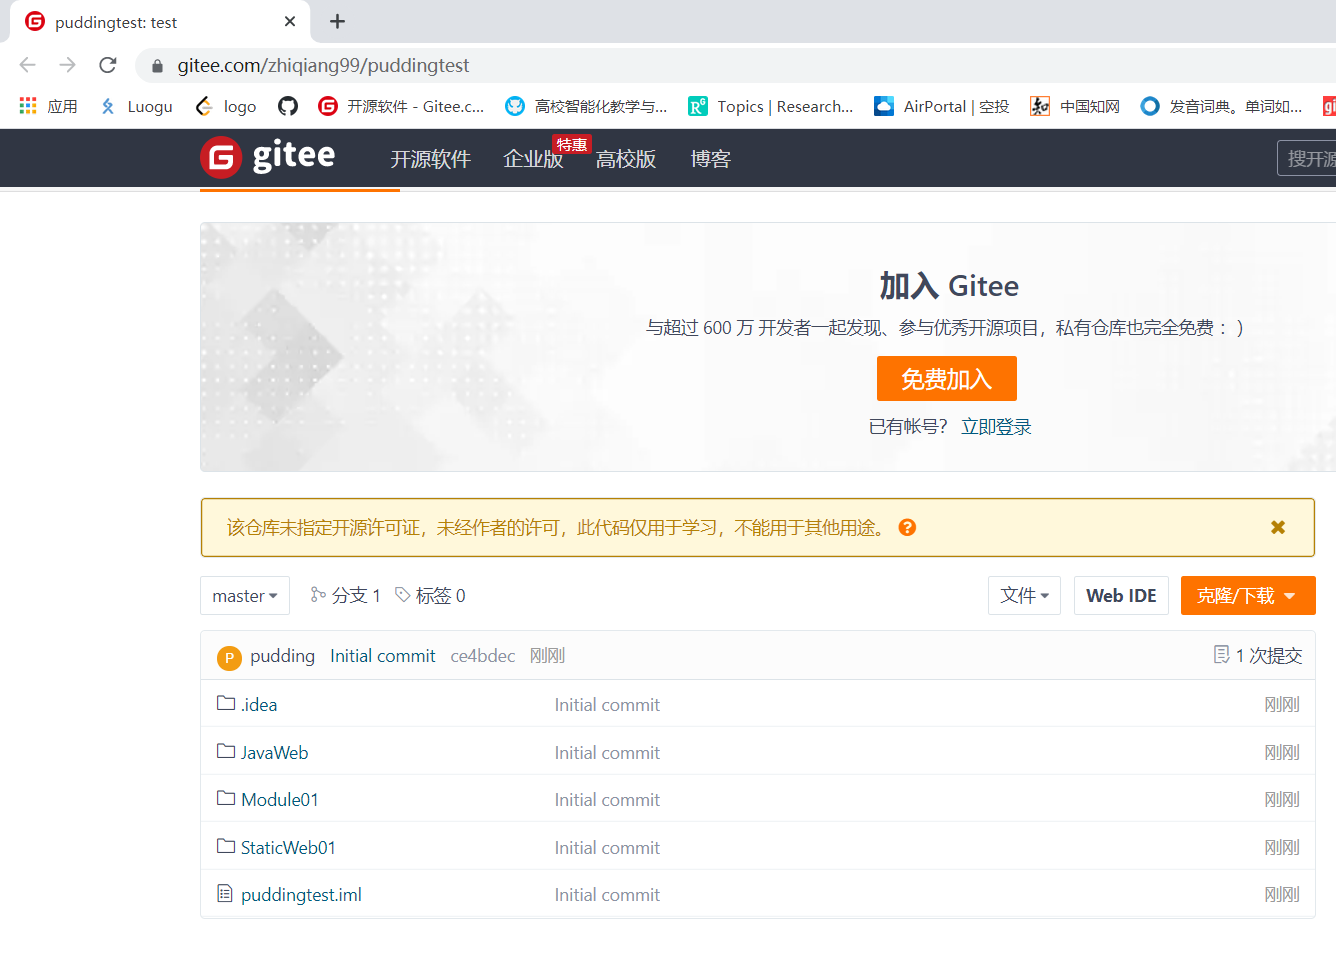Open the 发音词典 bookmark
This screenshot has width=1336, height=955.
coord(1221,106)
